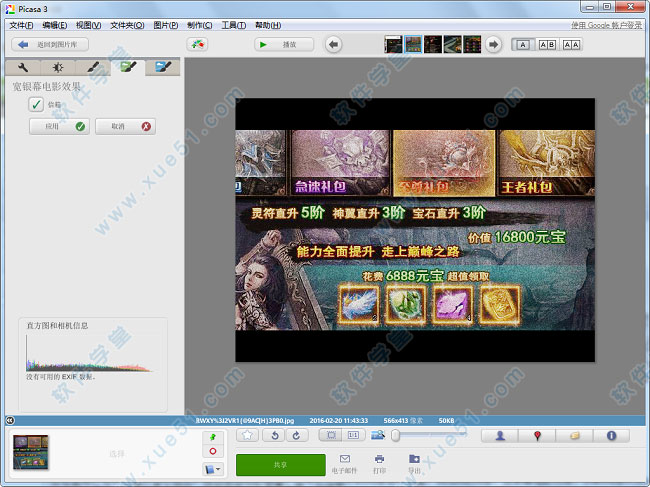
Task: Open the 编辑(E) menu
Action: (55, 25)
